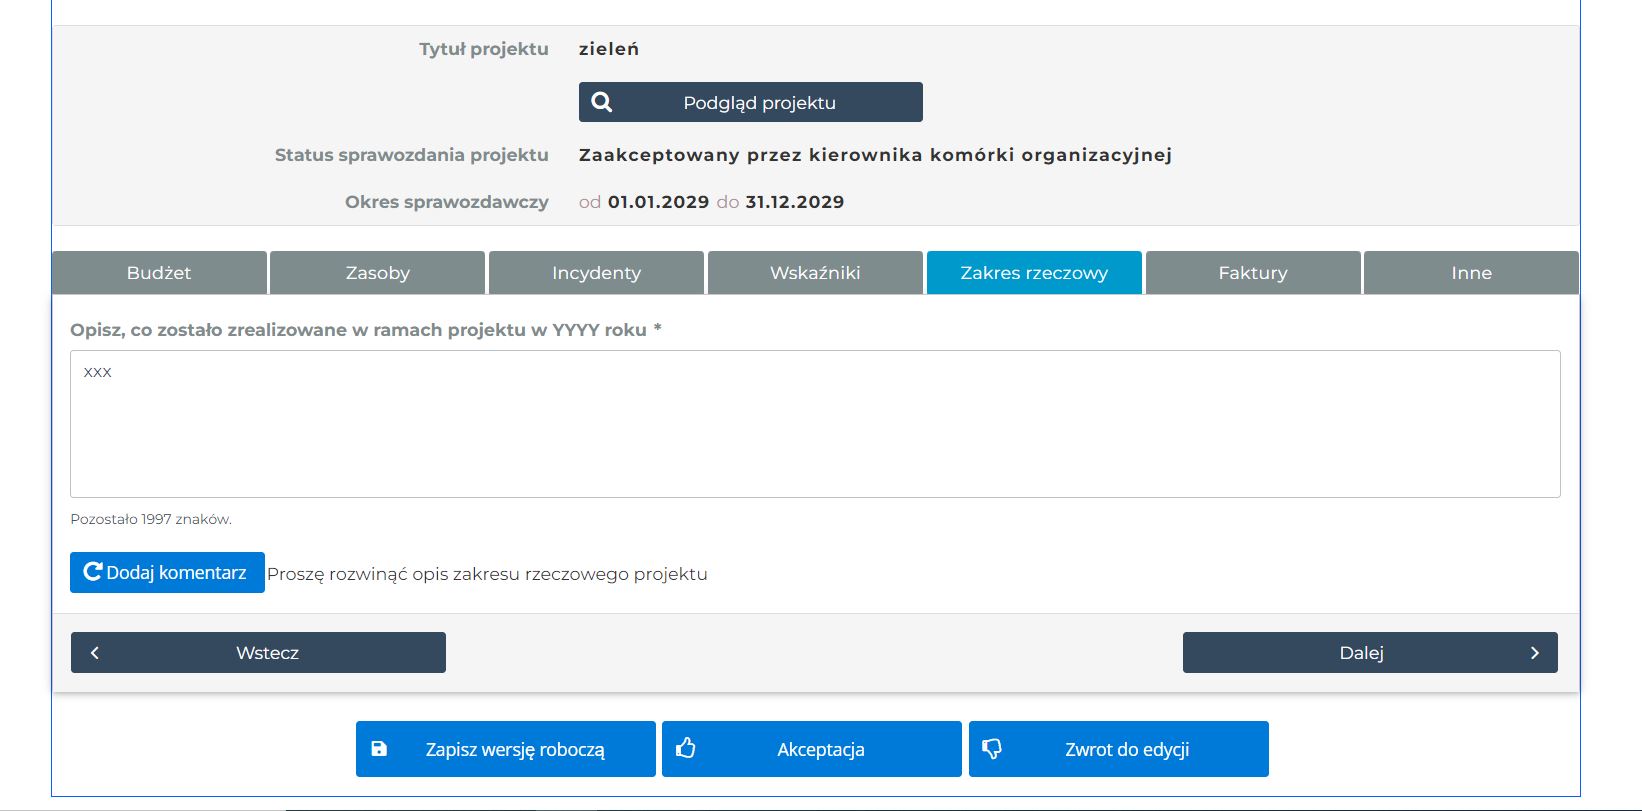This screenshot has width=1642, height=811.
Task: Open the Zasoby tab
Action: [377, 273]
